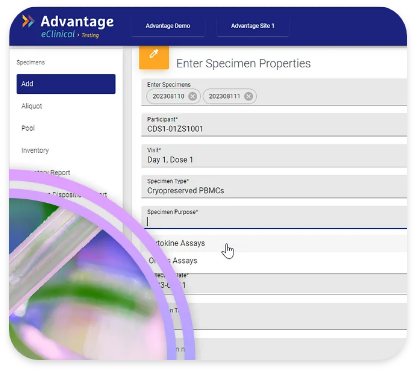Image resolution: width=416 pixels, height=372 pixels.
Task: Remove specimen chip 202308111
Action: click(248, 96)
